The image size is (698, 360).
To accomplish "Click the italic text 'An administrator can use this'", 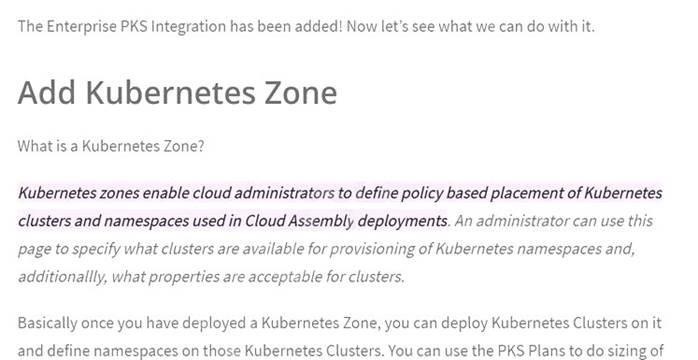I will (553, 221).
